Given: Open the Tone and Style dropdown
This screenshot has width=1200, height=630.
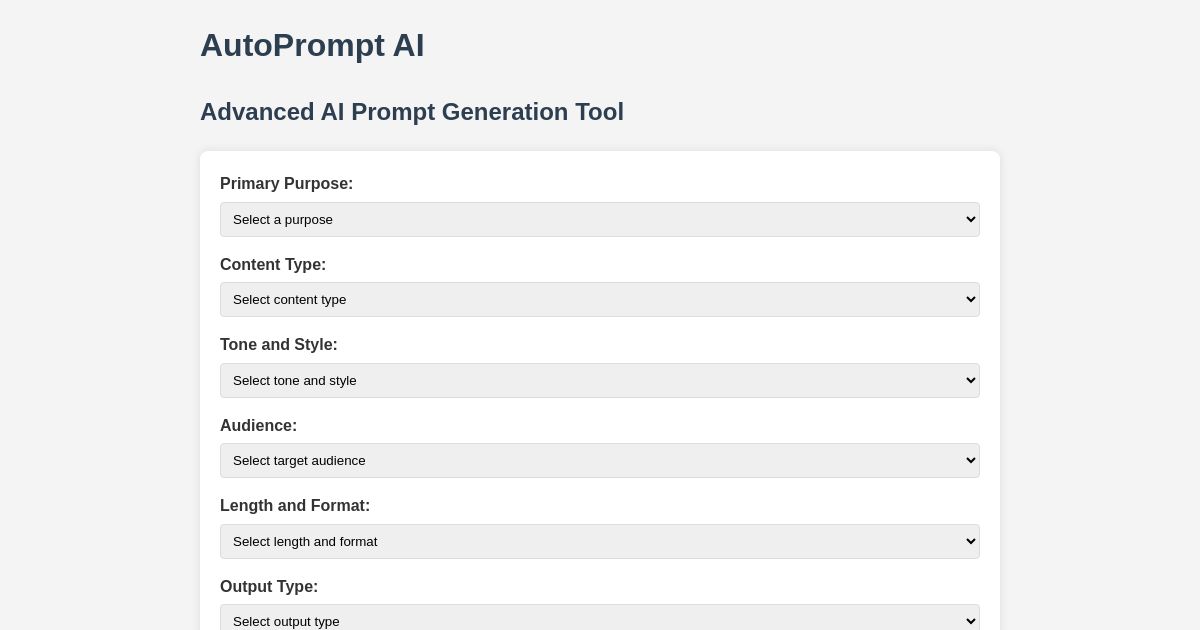Looking at the screenshot, I should [x=600, y=380].
